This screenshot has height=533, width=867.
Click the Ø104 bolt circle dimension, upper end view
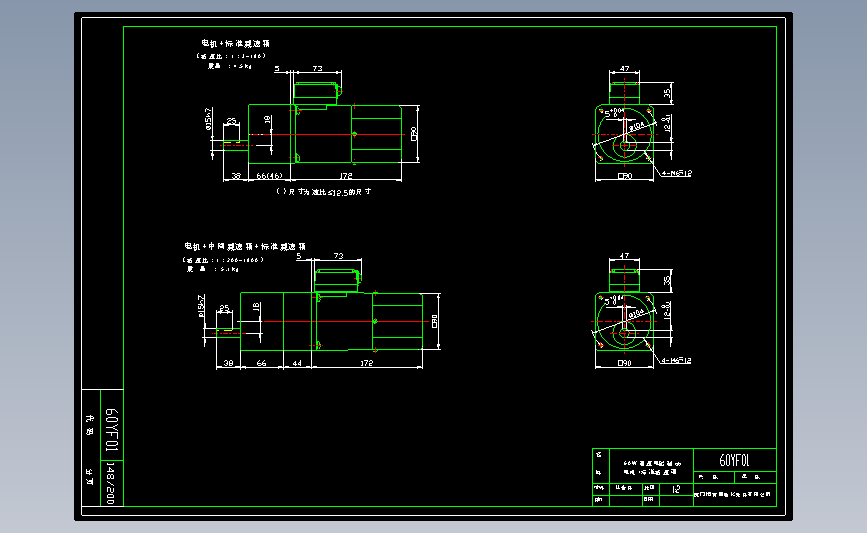coord(636,127)
